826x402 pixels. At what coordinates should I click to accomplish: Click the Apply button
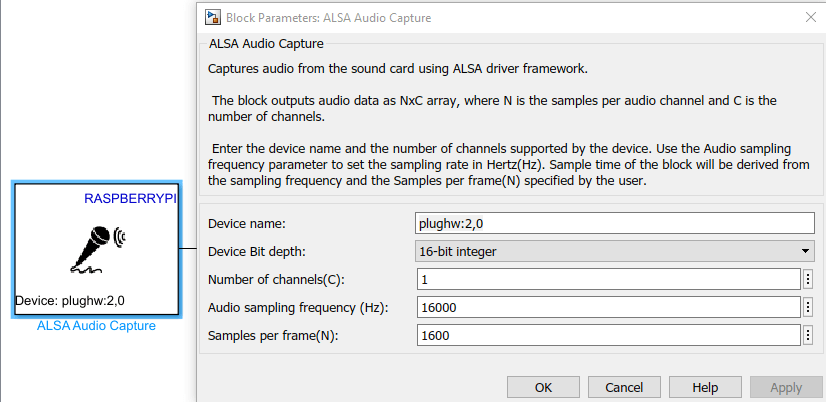click(x=785, y=387)
